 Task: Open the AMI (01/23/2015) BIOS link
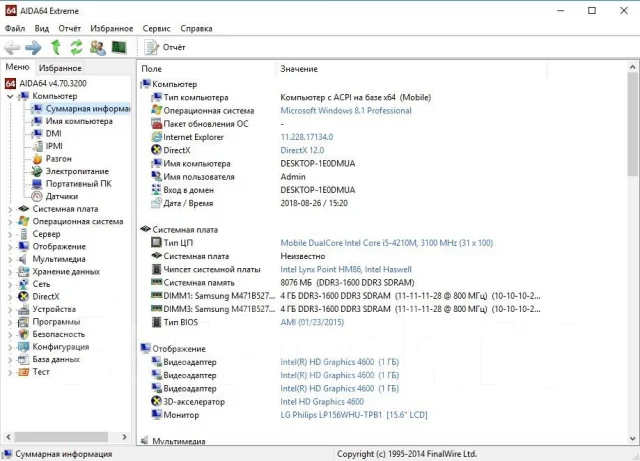pos(312,322)
